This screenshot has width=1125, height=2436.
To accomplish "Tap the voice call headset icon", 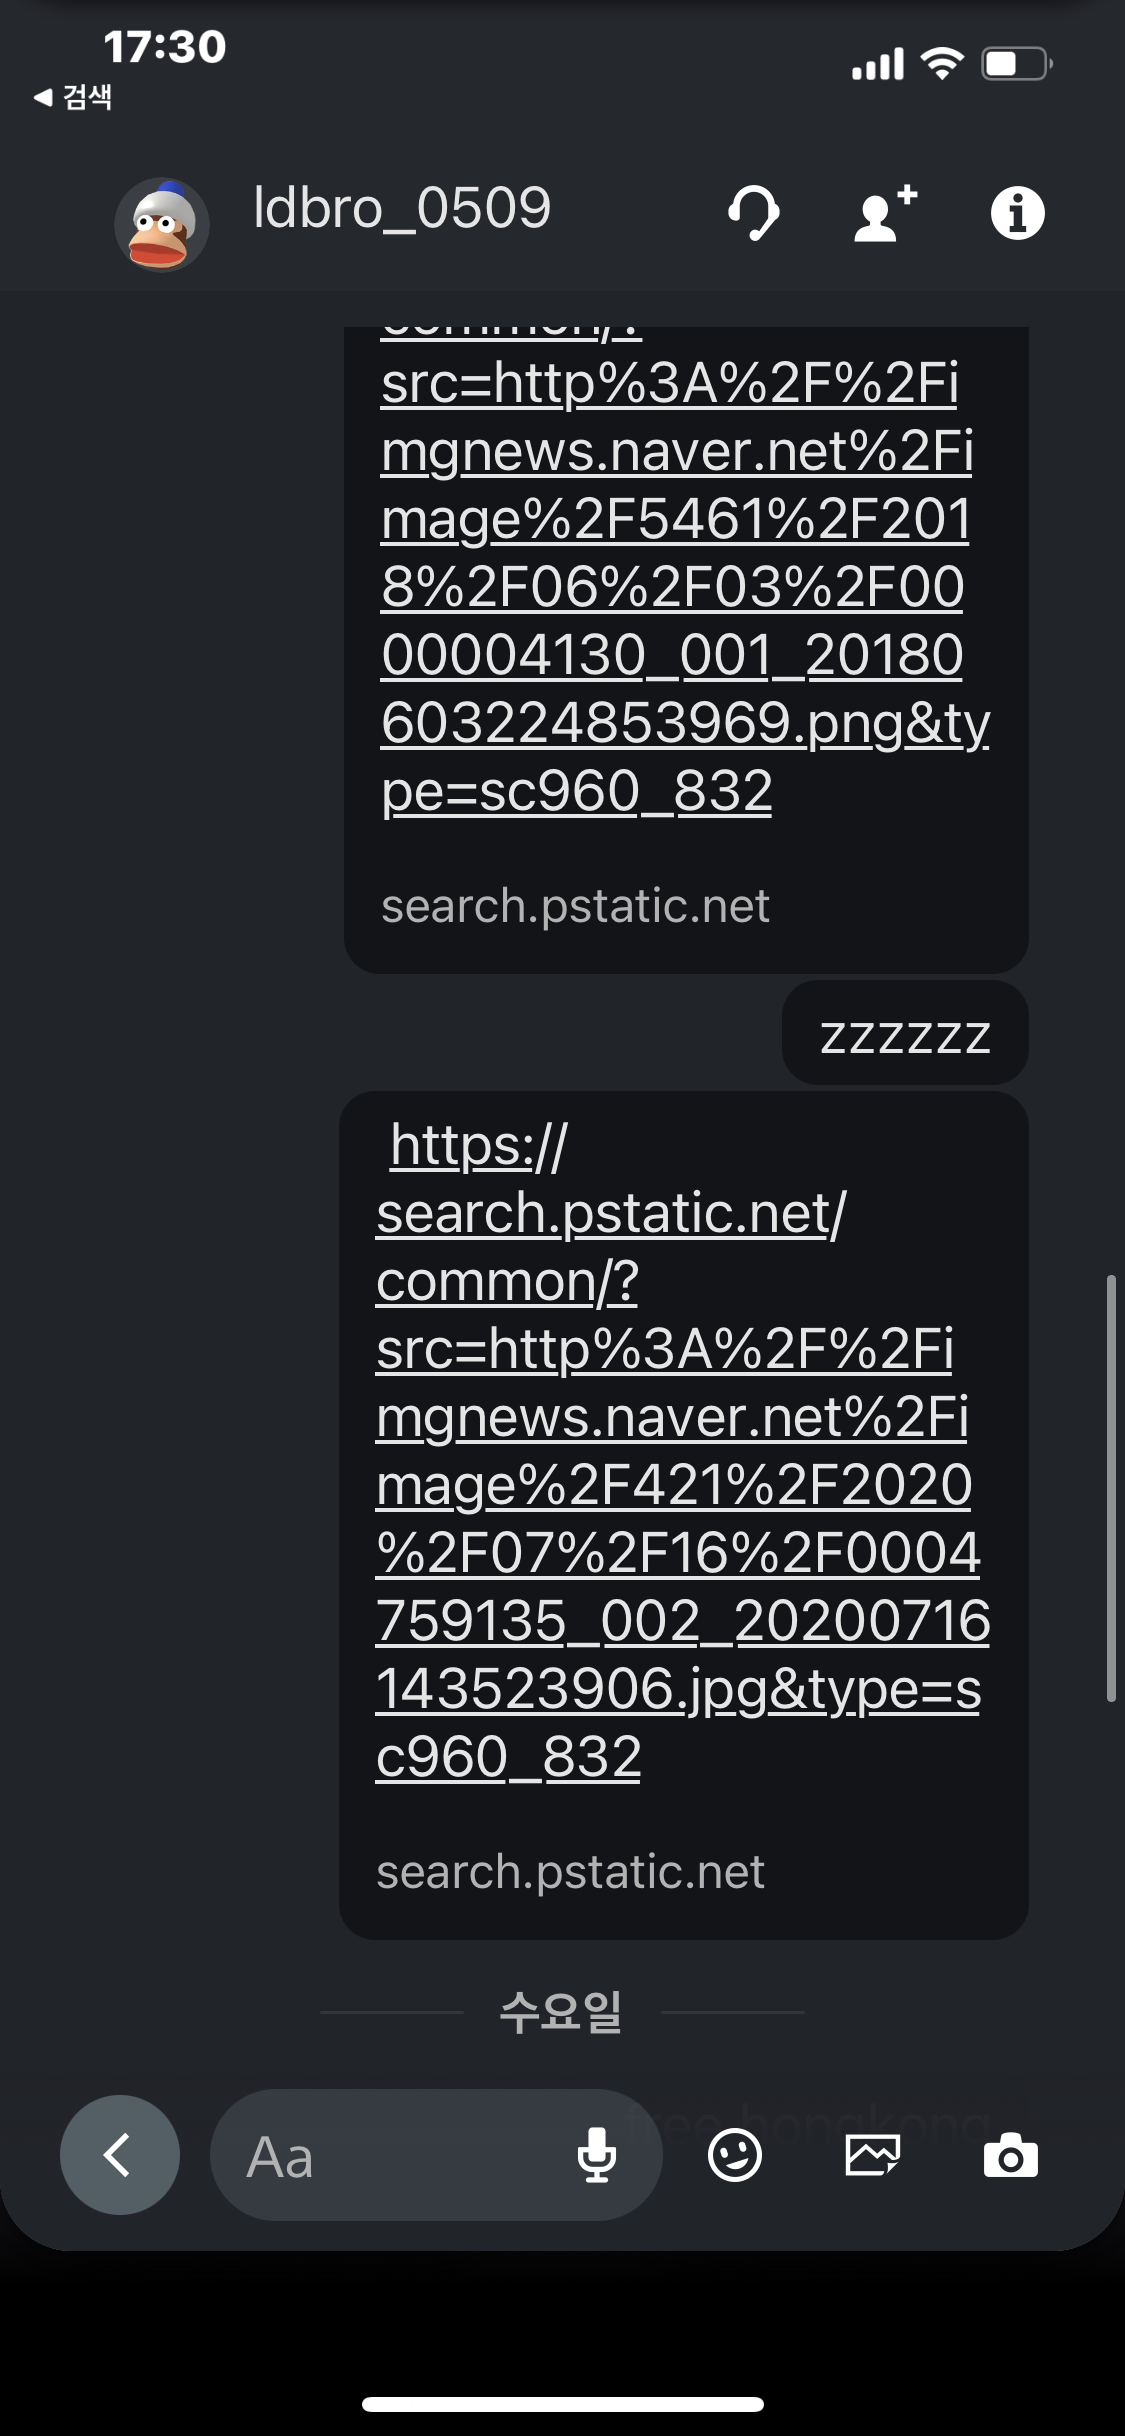I will [753, 213].
